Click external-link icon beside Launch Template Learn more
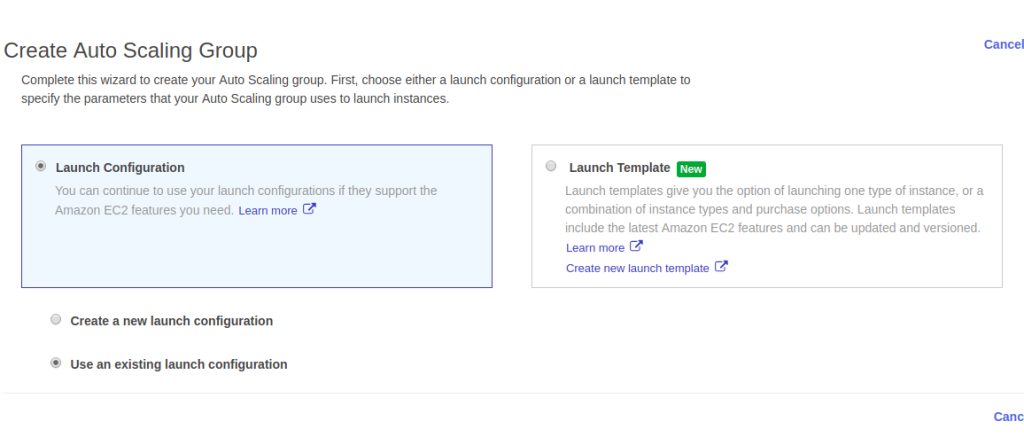Viewport: 1024px width, 437px height. [x=636, y=247]
